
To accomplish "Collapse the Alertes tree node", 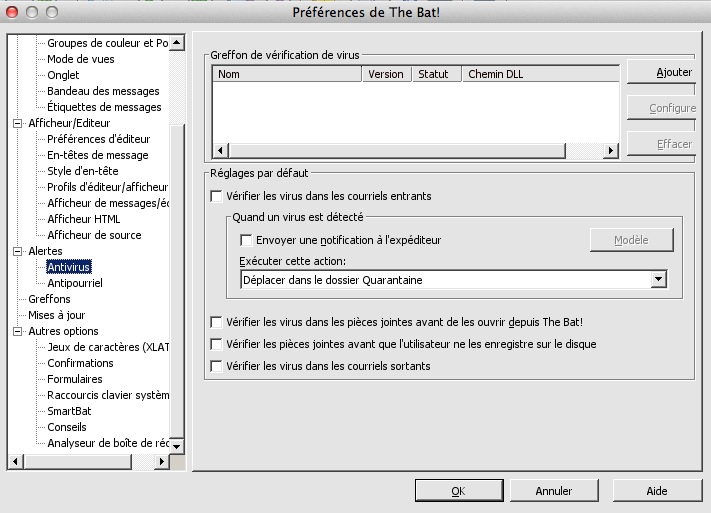I will (x=17, y=252).
